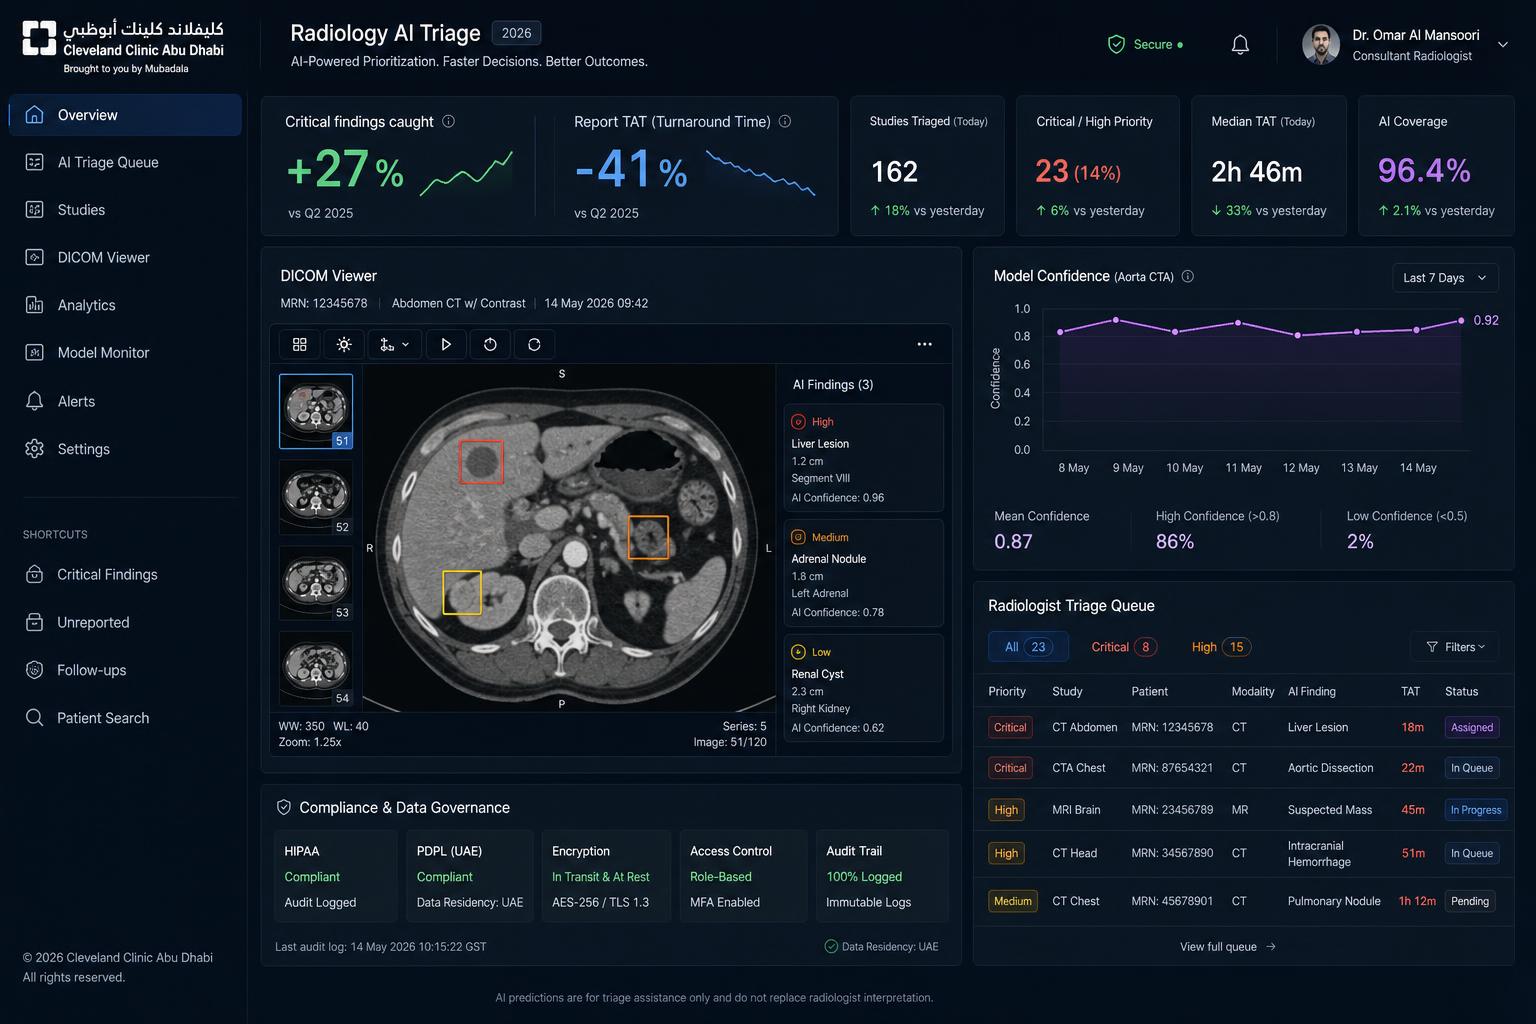Expand the user profile dropdown chevron
This screenshot has width=1536, height=1024.
pyautogui.click(x=1502, y=45)
